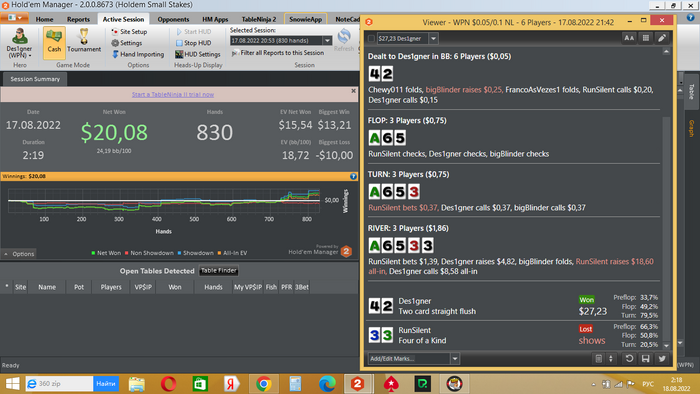This screenshot has height=394, width=700.
Task: Open Microsoft Edge from the taskbar
Action: click(327, 384)
